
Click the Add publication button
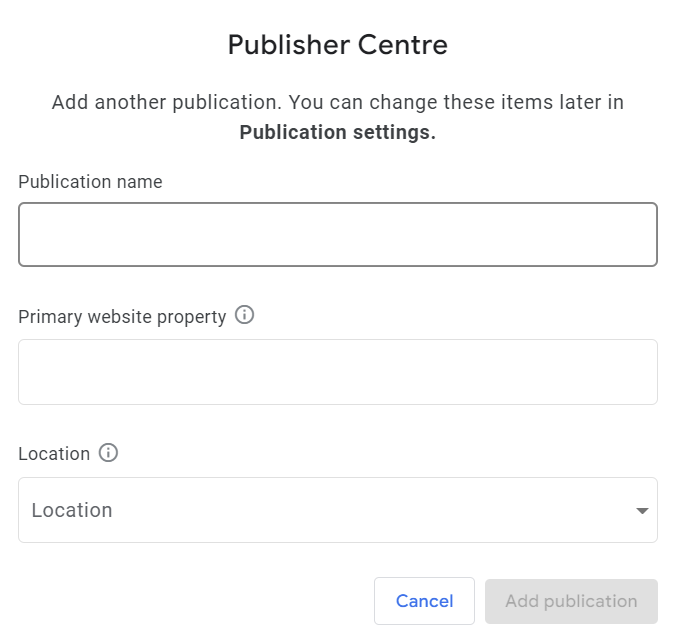[x=571, y=601]
